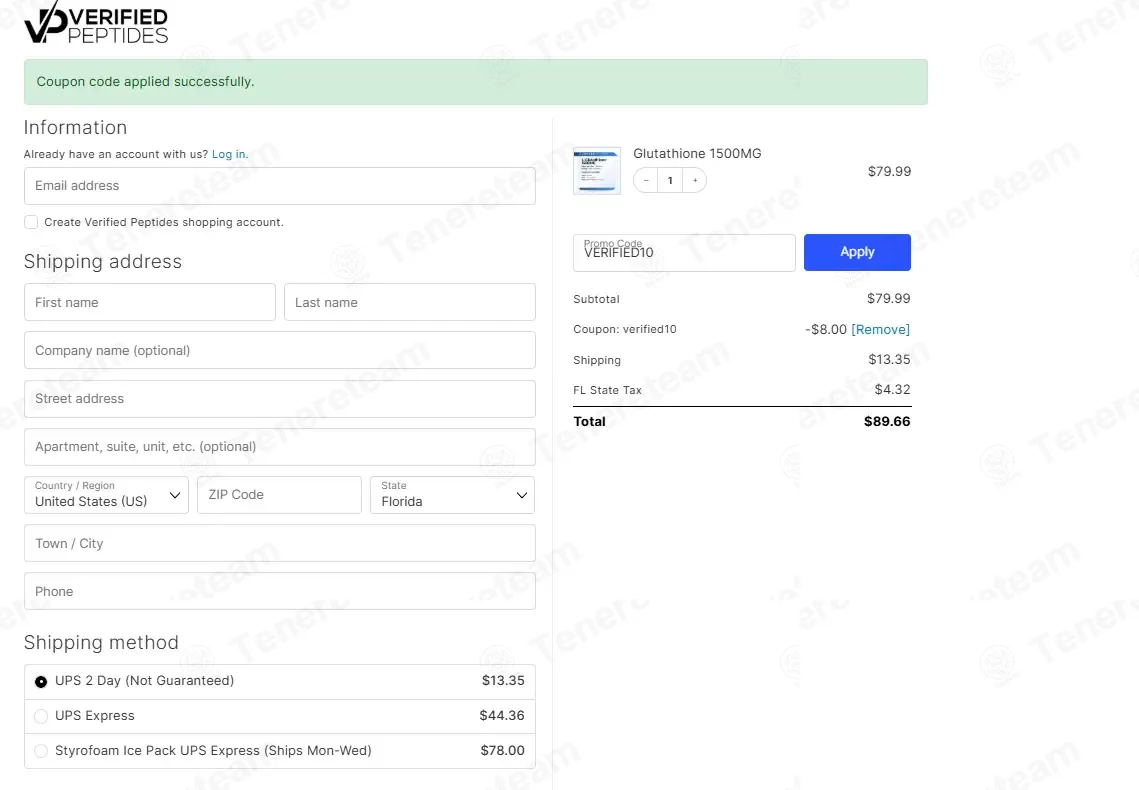Click into the Last name field

(x=410, y=302)
